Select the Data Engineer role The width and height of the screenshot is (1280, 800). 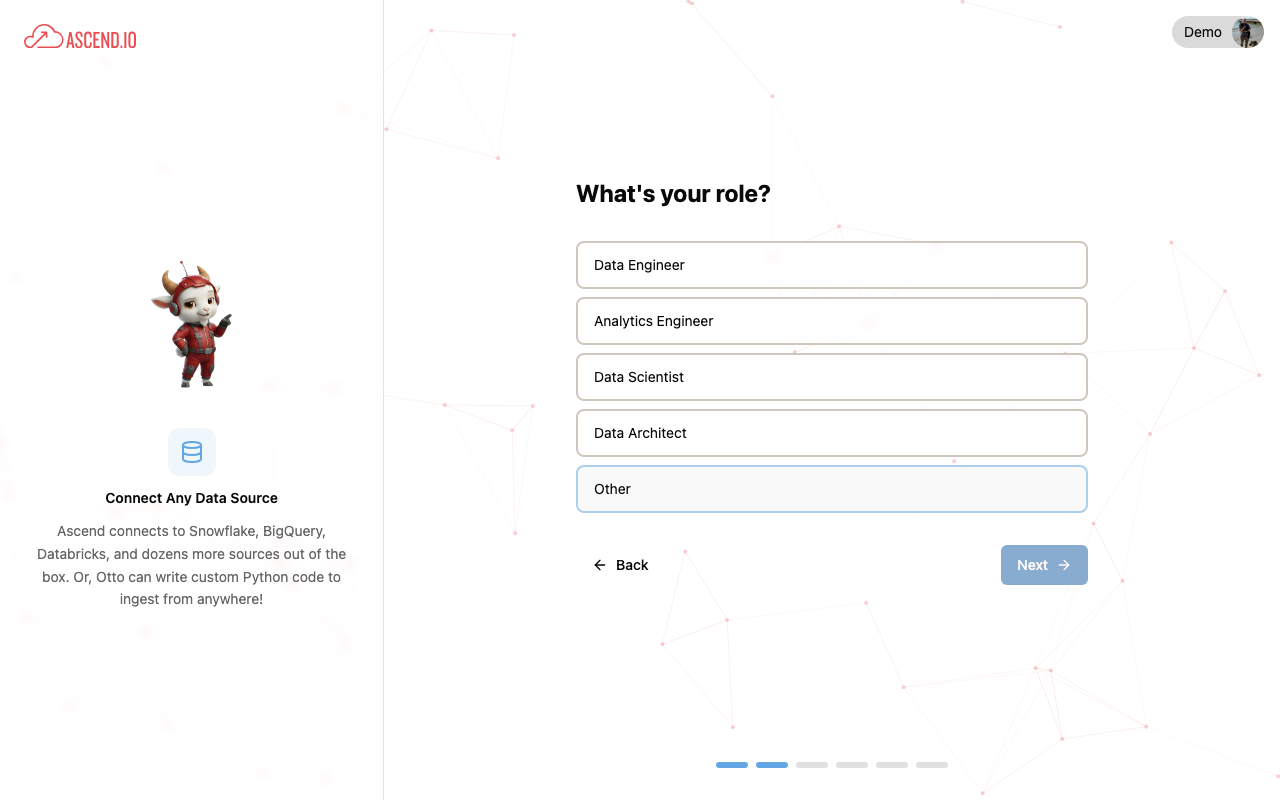(832, 265)
